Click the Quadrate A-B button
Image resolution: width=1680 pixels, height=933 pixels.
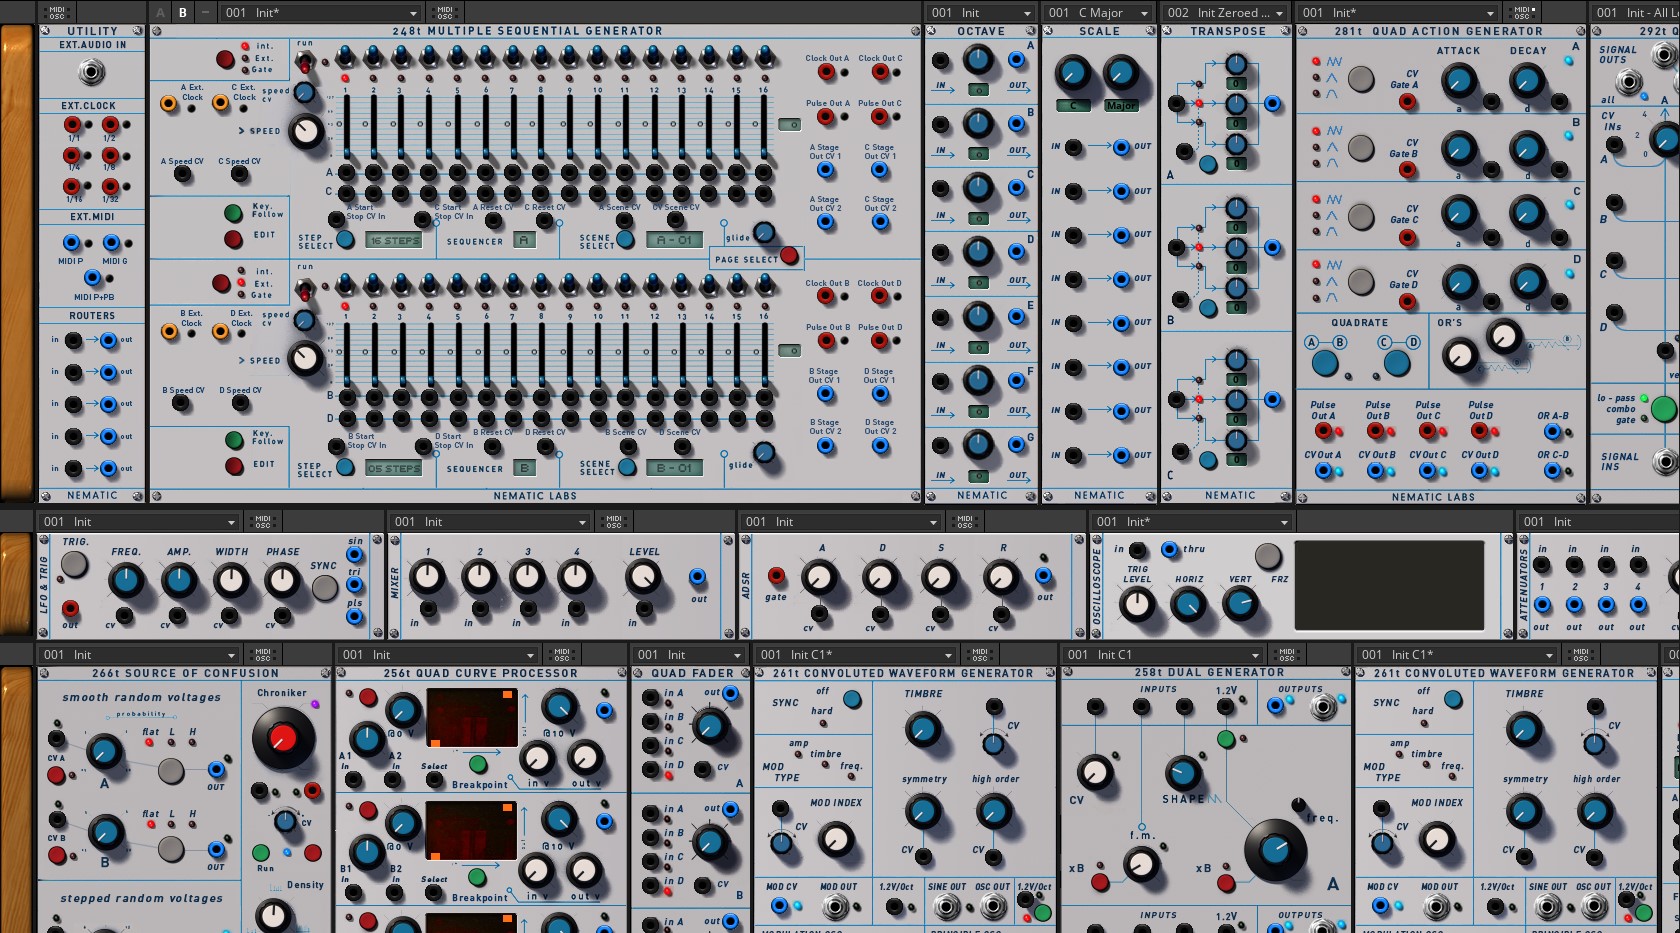point(1325,363)
